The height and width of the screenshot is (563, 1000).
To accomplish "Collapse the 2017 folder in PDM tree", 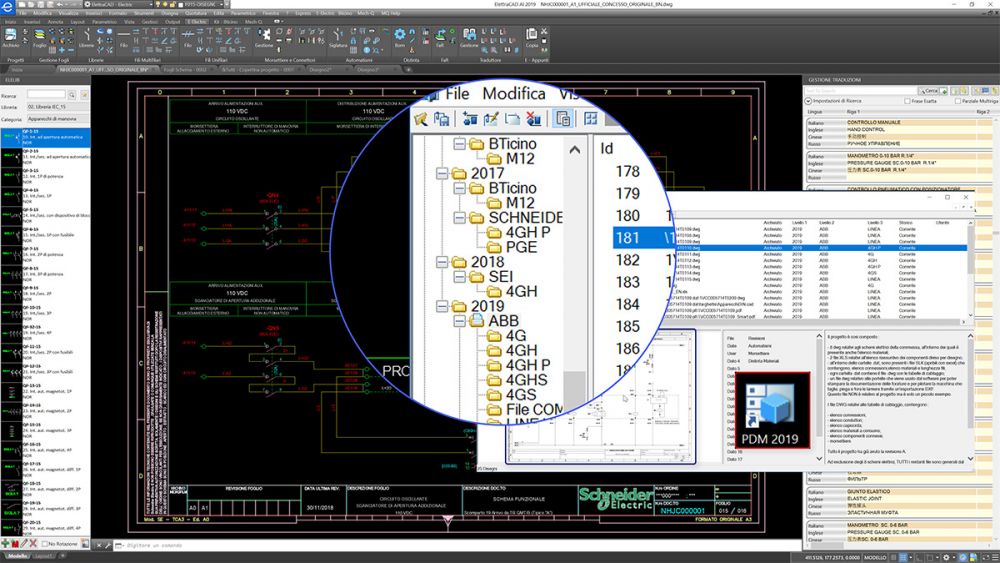I will [442, 173].
